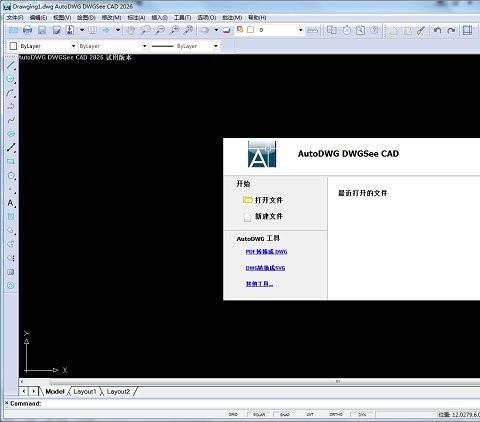
Task: Click the tab scroll right arrow
Action: 34,391
